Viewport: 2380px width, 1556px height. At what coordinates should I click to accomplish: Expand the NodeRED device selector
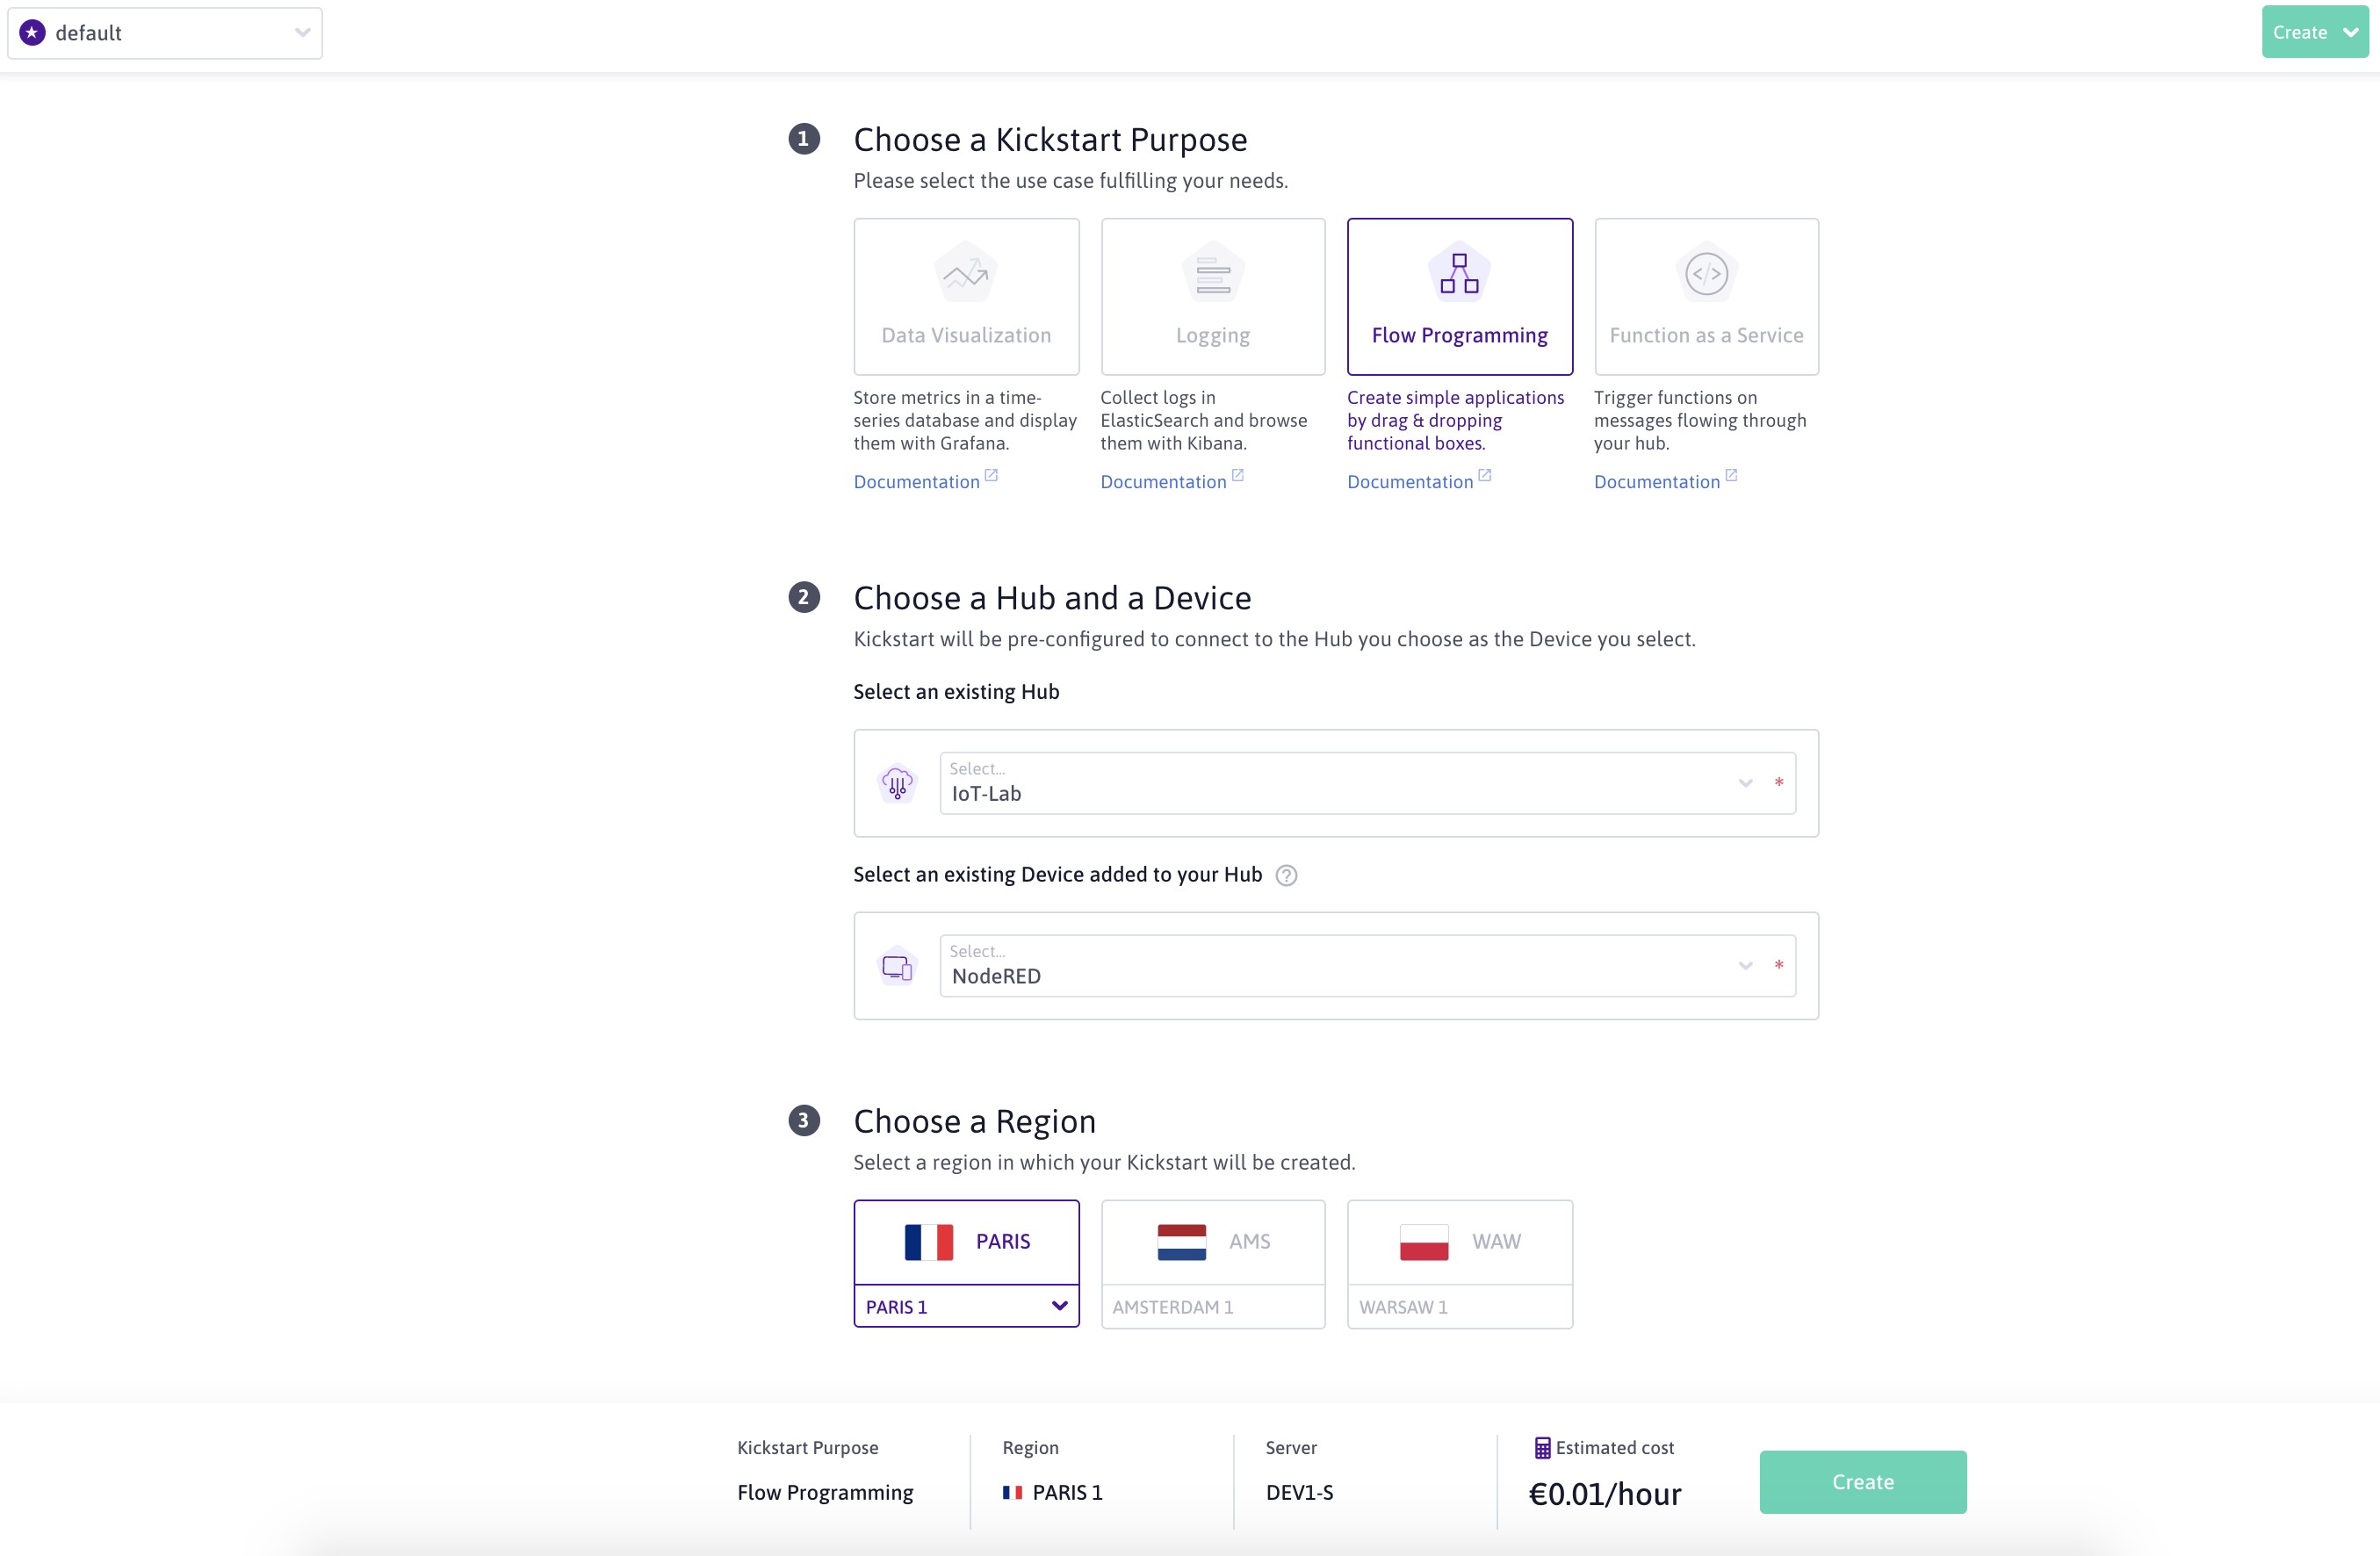coord(1744,966)
